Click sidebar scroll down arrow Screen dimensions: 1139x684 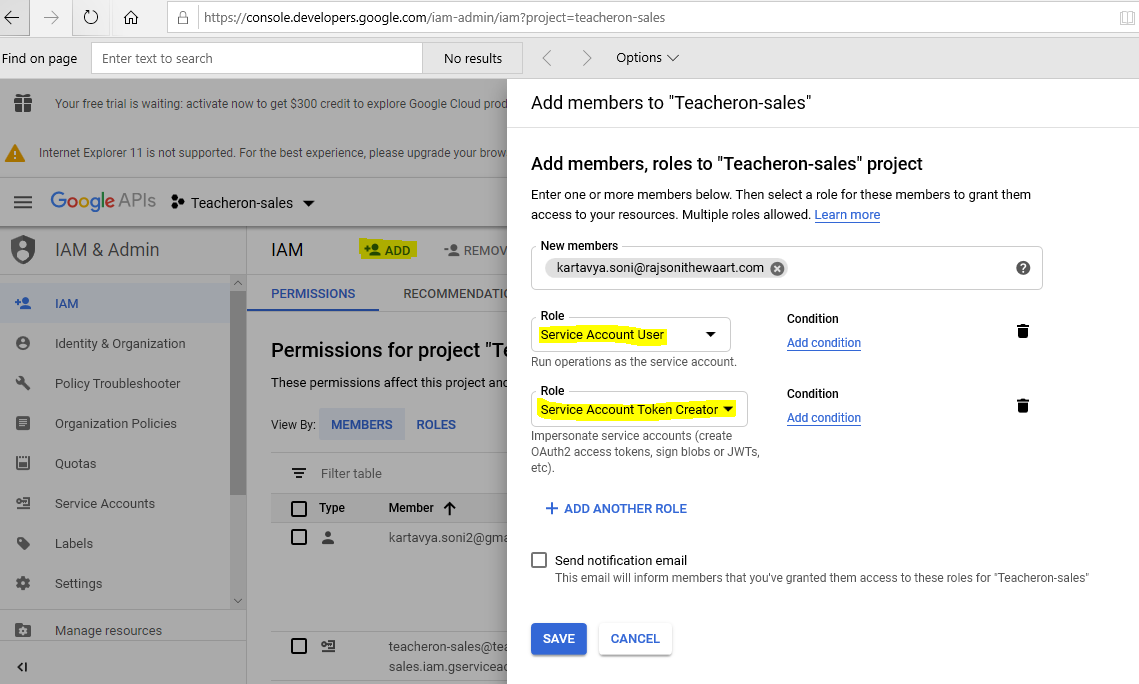pos(238,601)
